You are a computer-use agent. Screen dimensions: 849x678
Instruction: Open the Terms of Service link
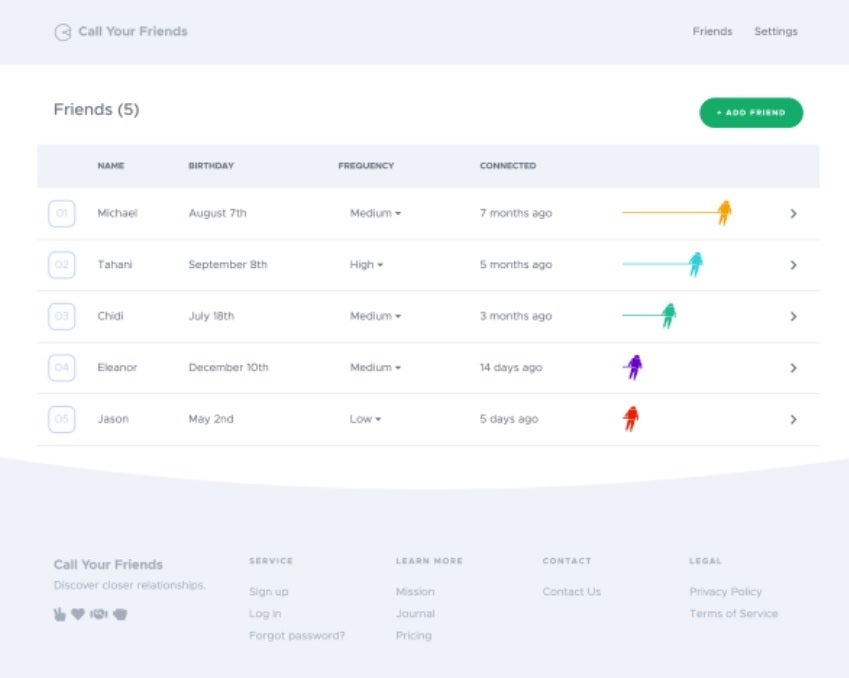[734, 614]
